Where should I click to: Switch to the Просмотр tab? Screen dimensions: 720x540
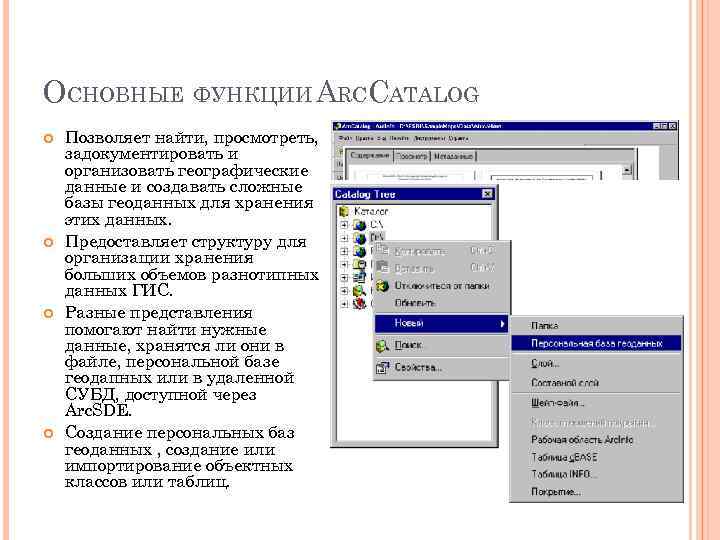pyautogui.click(x=411, y=157)
